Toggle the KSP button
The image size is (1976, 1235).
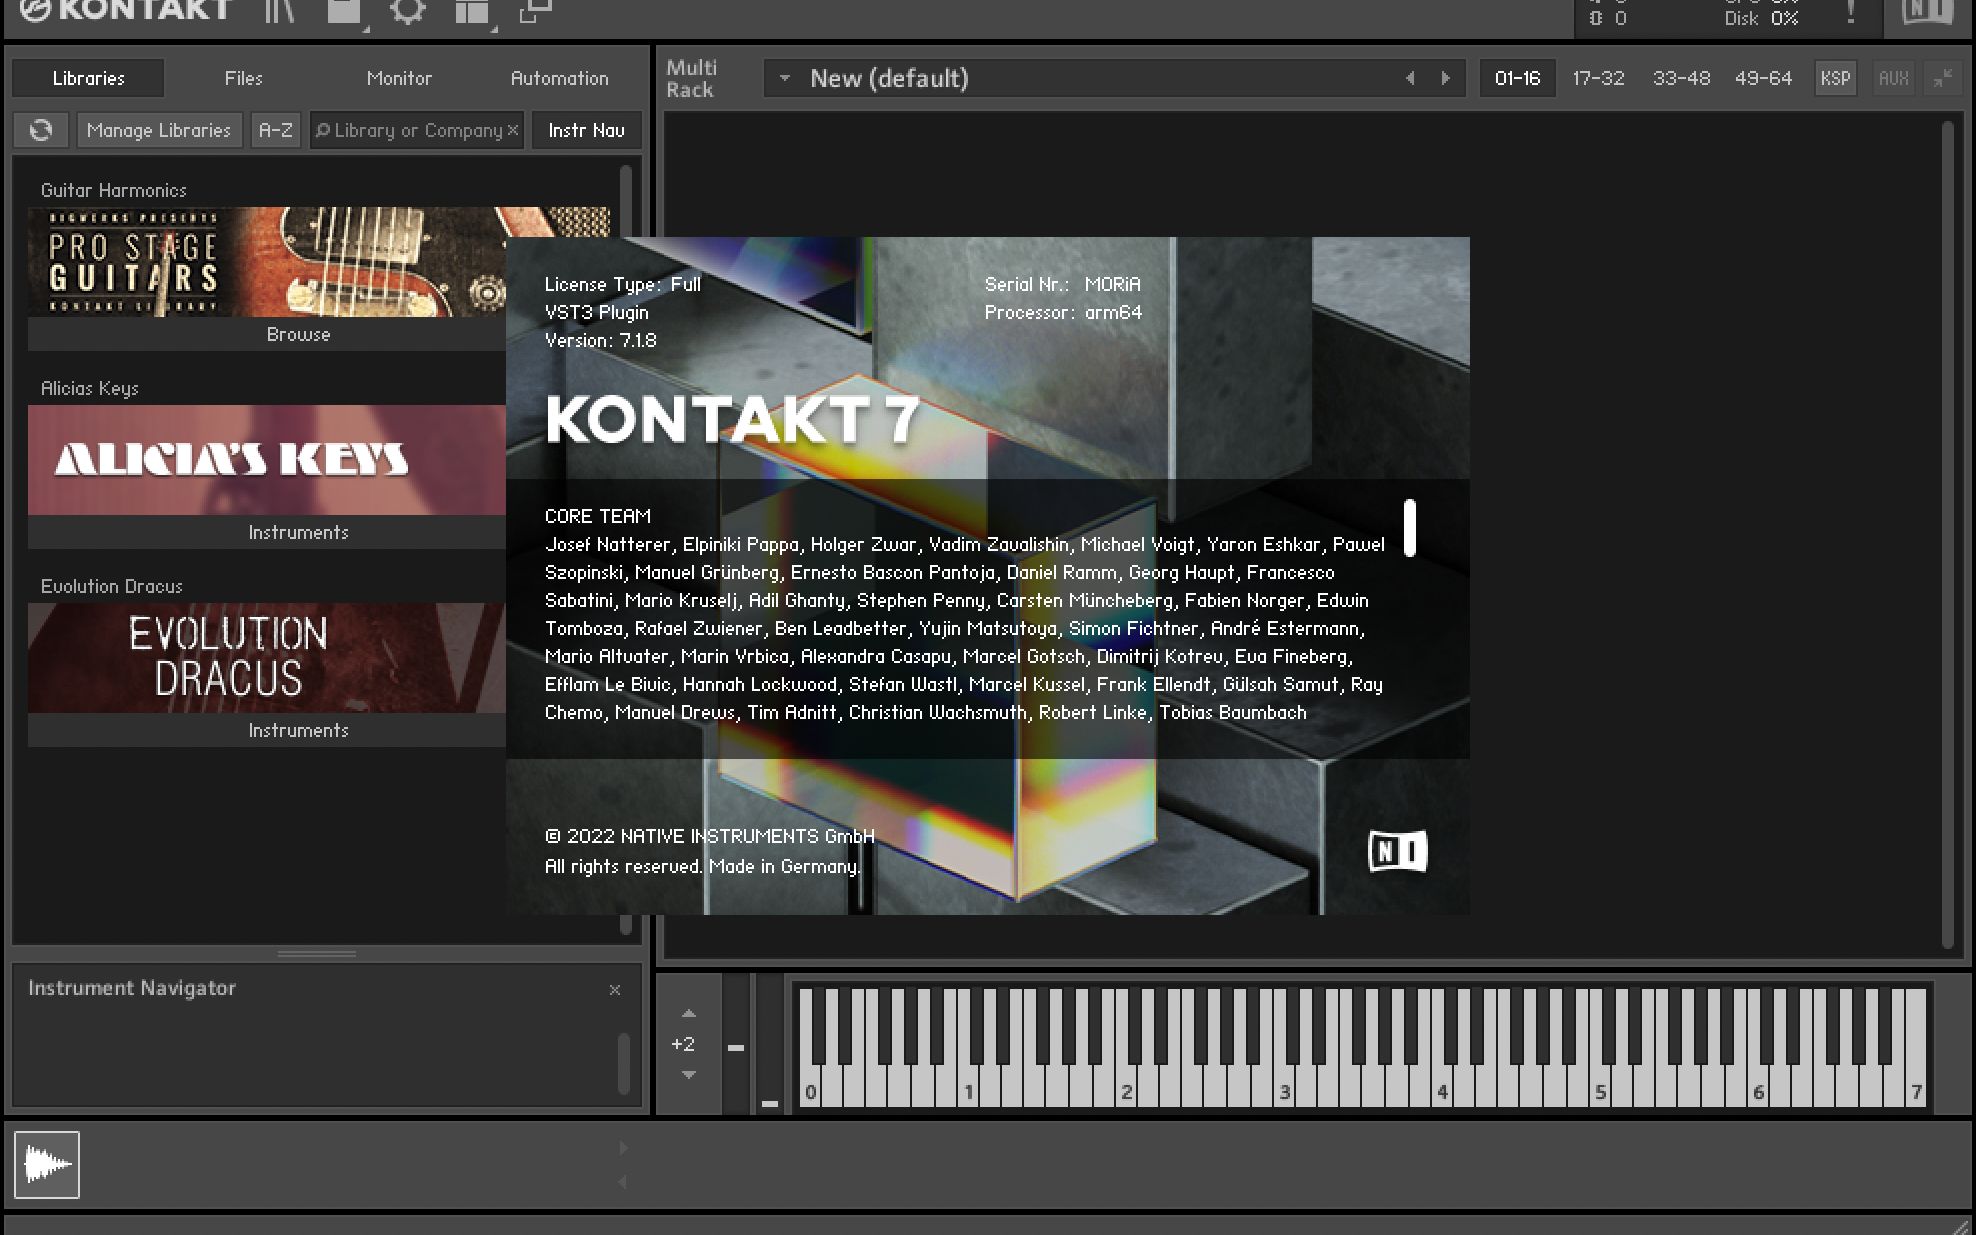[x=1835, y=78]
